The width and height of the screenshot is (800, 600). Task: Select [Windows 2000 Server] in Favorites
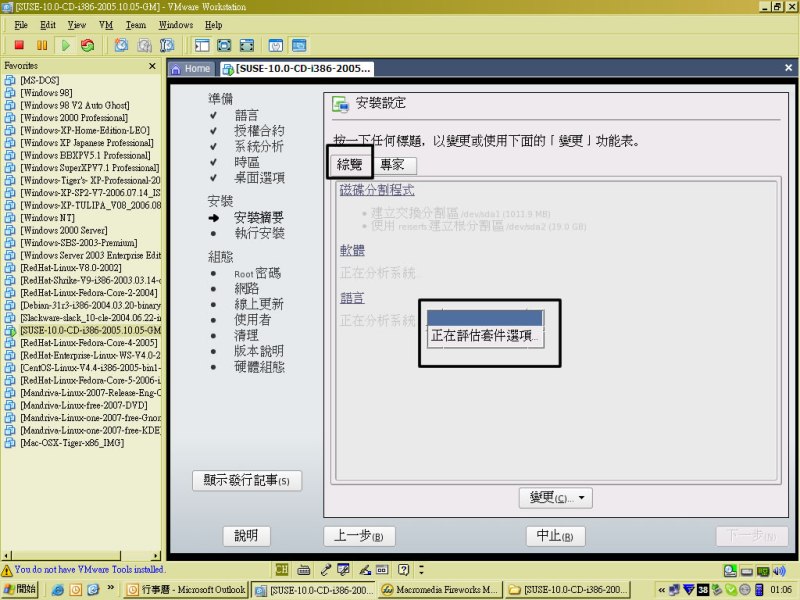(64, 230)
